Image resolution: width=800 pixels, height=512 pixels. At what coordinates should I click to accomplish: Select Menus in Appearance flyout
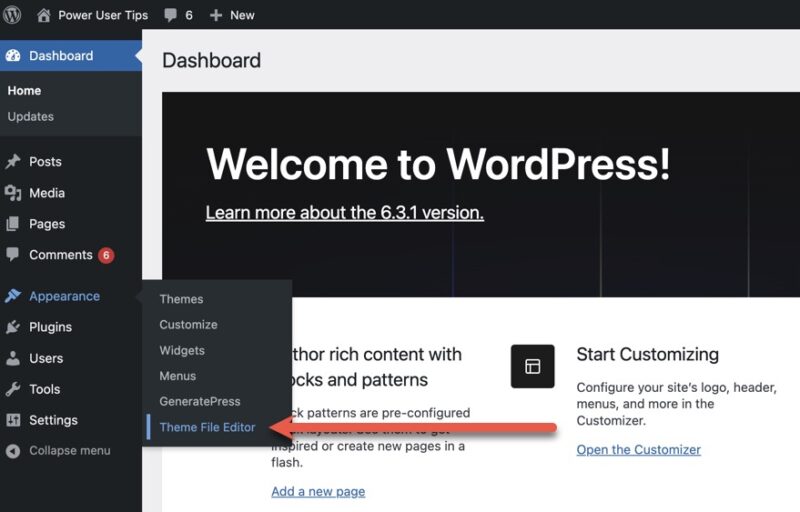pyautogui.click(x=178, y=376)
